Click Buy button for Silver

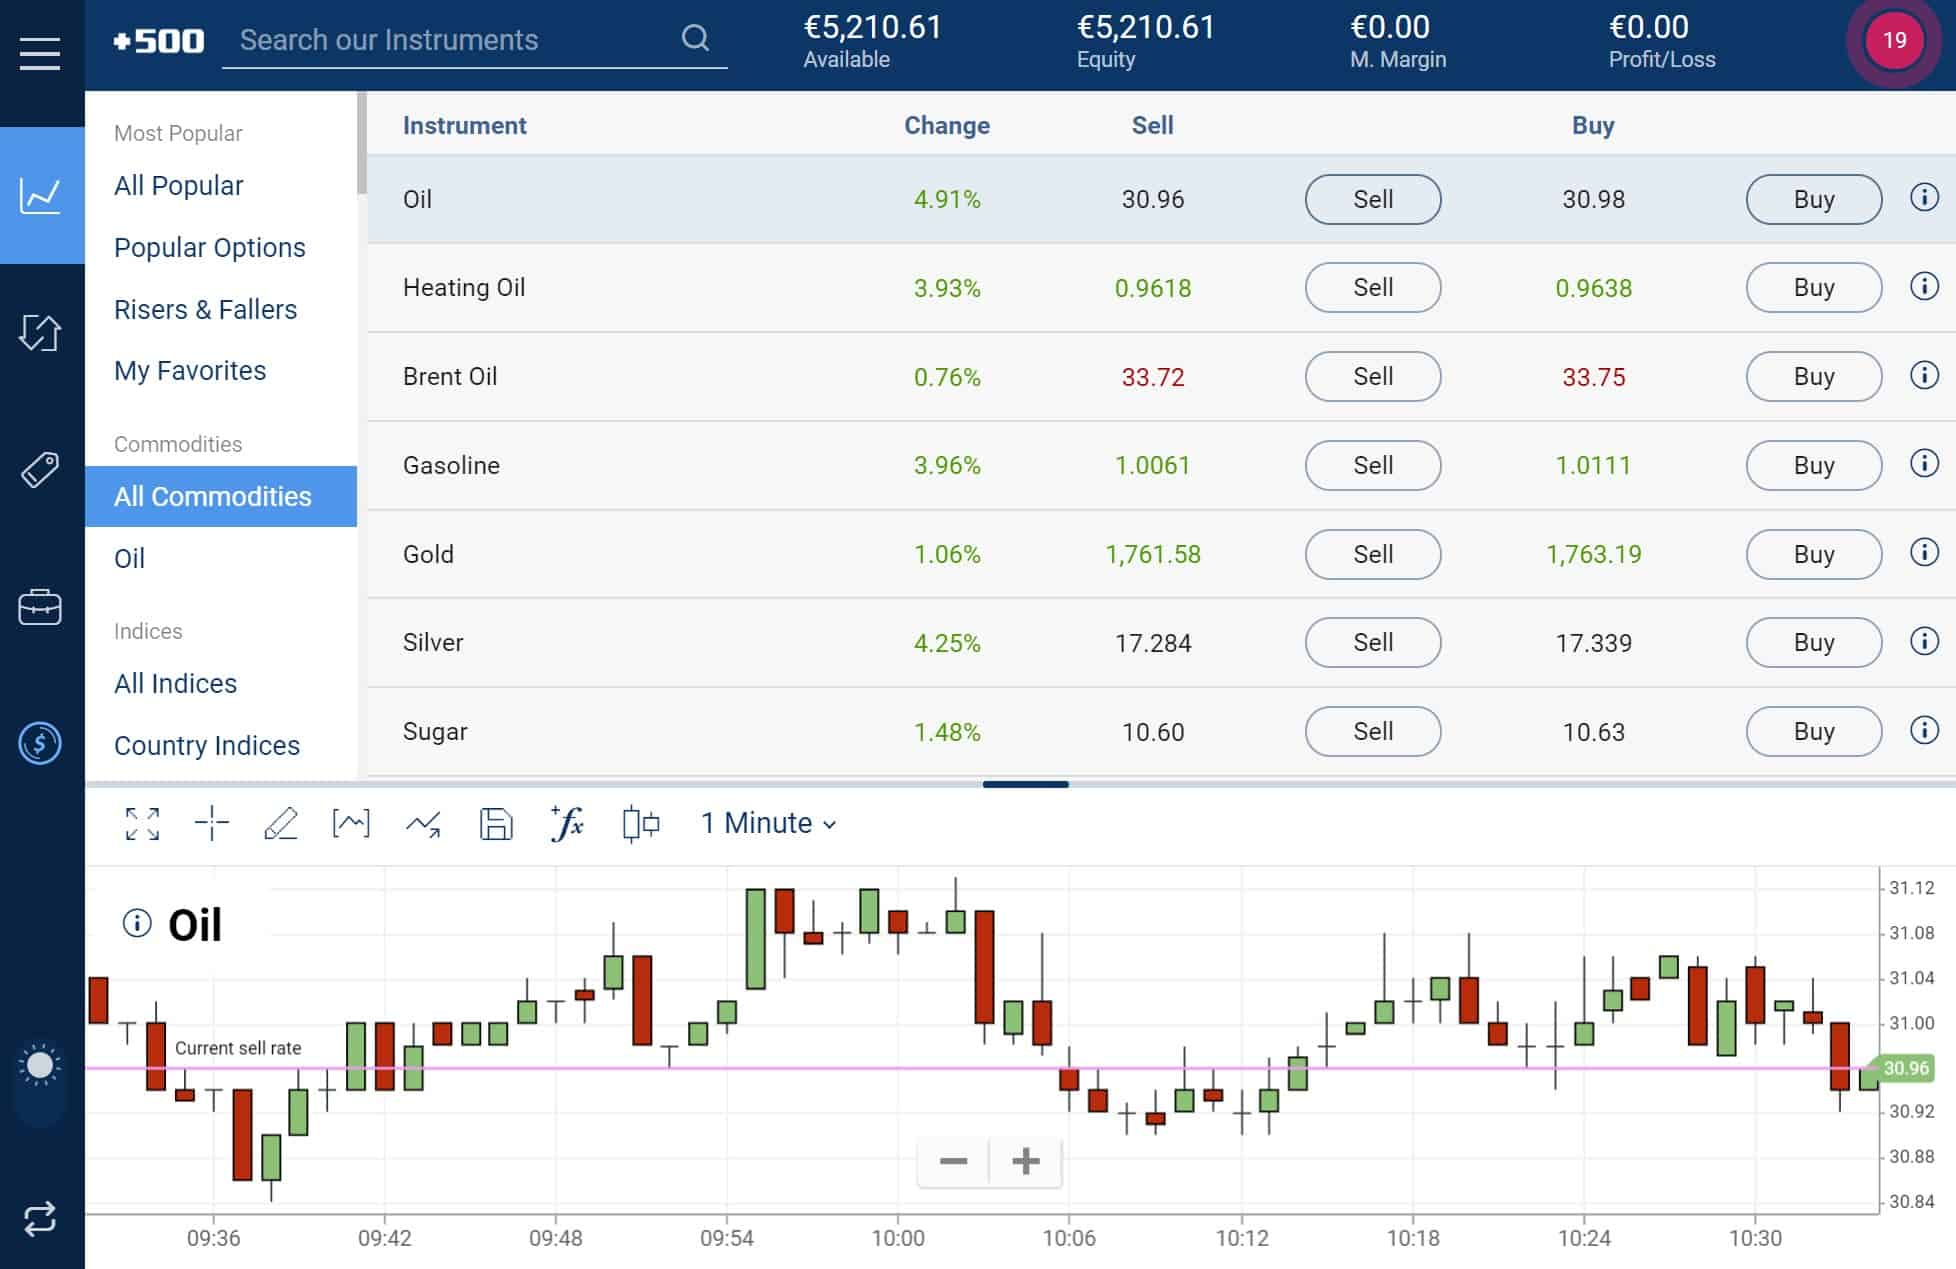point(1814,642)
